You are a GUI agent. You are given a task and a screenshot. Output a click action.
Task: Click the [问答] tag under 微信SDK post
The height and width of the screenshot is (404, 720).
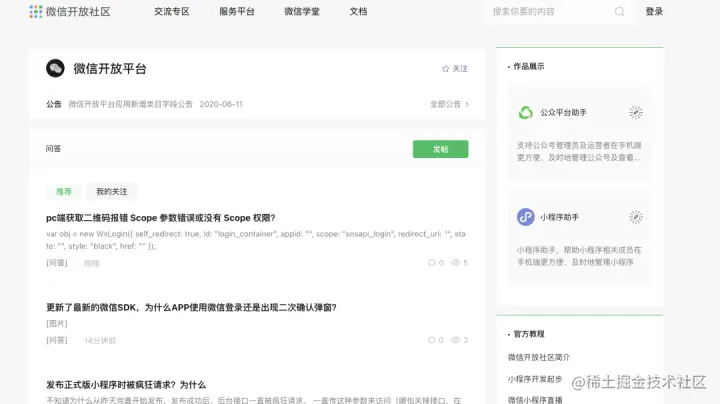pos(57,340)
